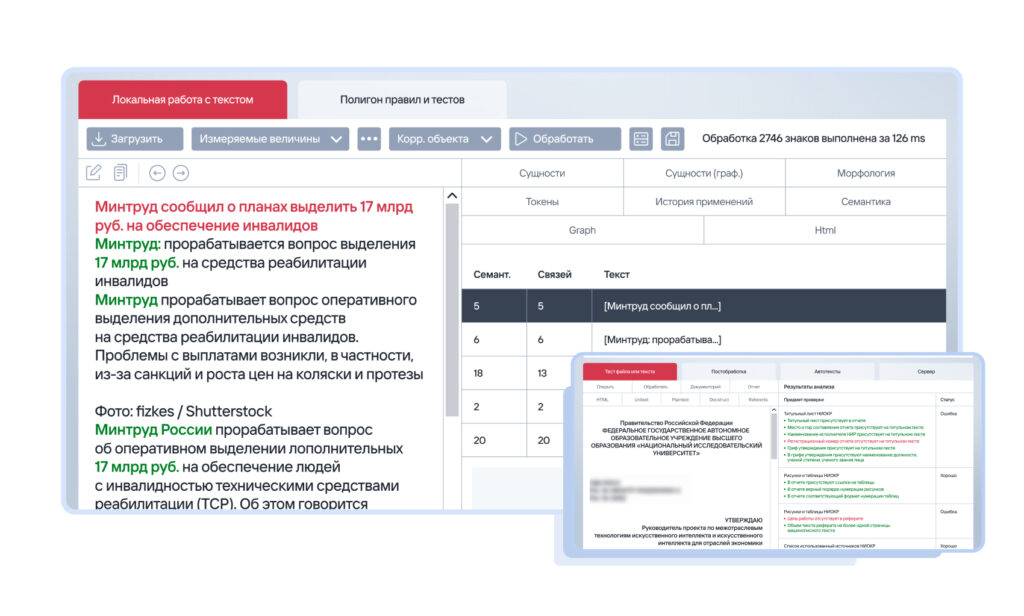Viewport: 1024px width, 616px height.
Task: Click the table/grid view icon next to Обработать
Action: click(640, 138)
